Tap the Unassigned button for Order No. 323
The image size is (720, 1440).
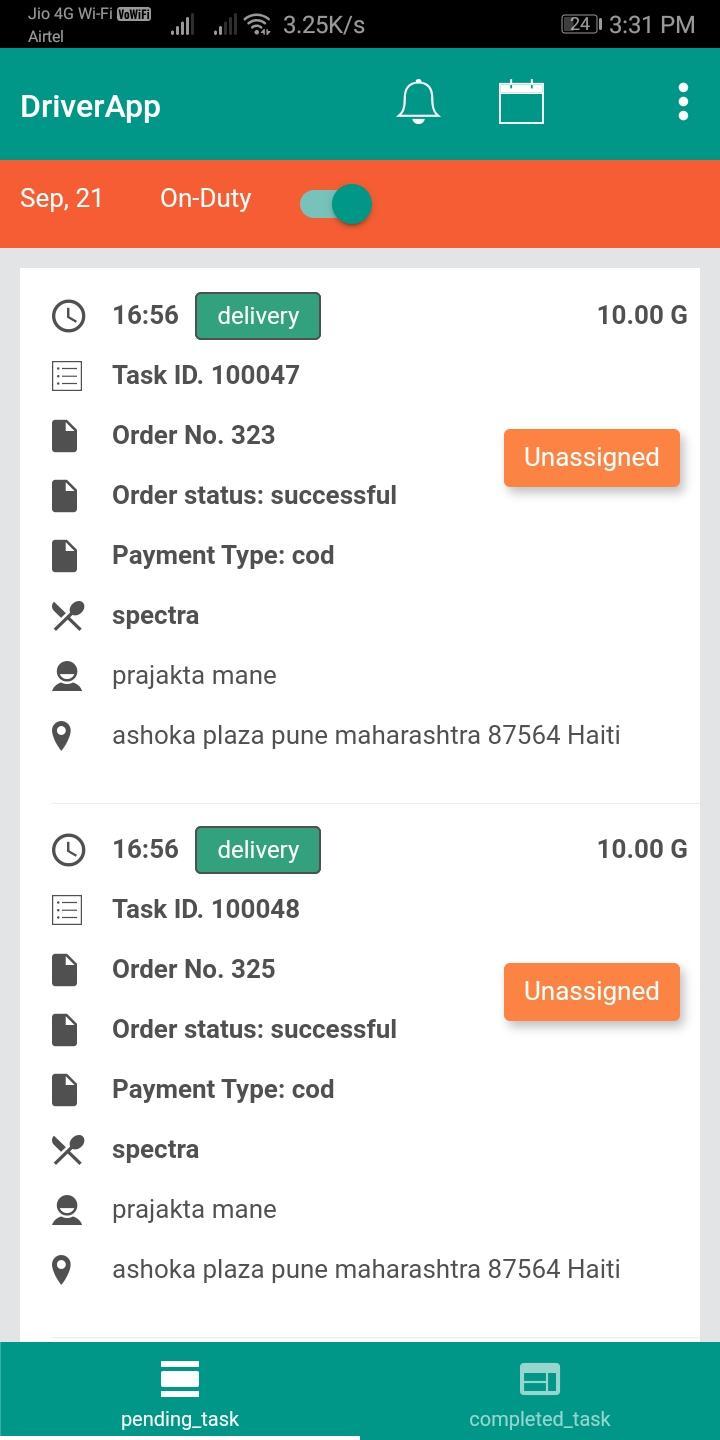592,458
